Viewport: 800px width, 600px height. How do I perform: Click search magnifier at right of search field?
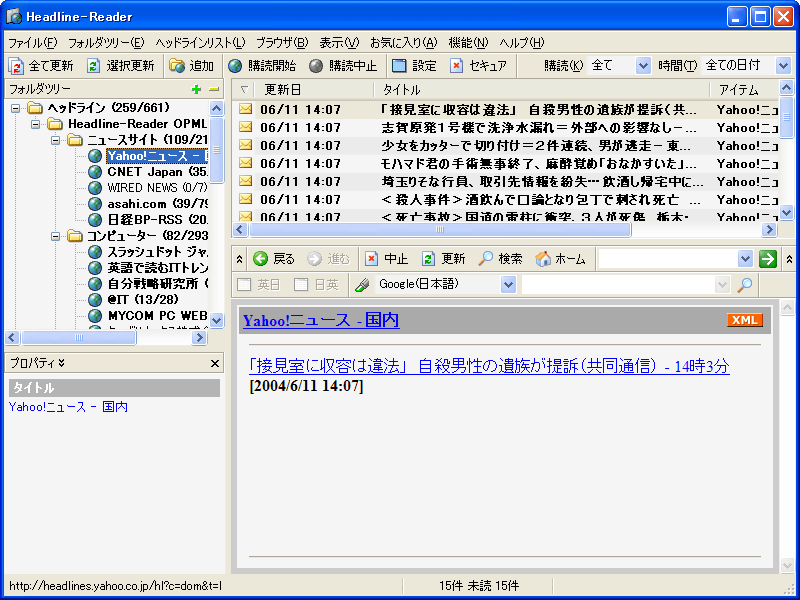[745, 285]
